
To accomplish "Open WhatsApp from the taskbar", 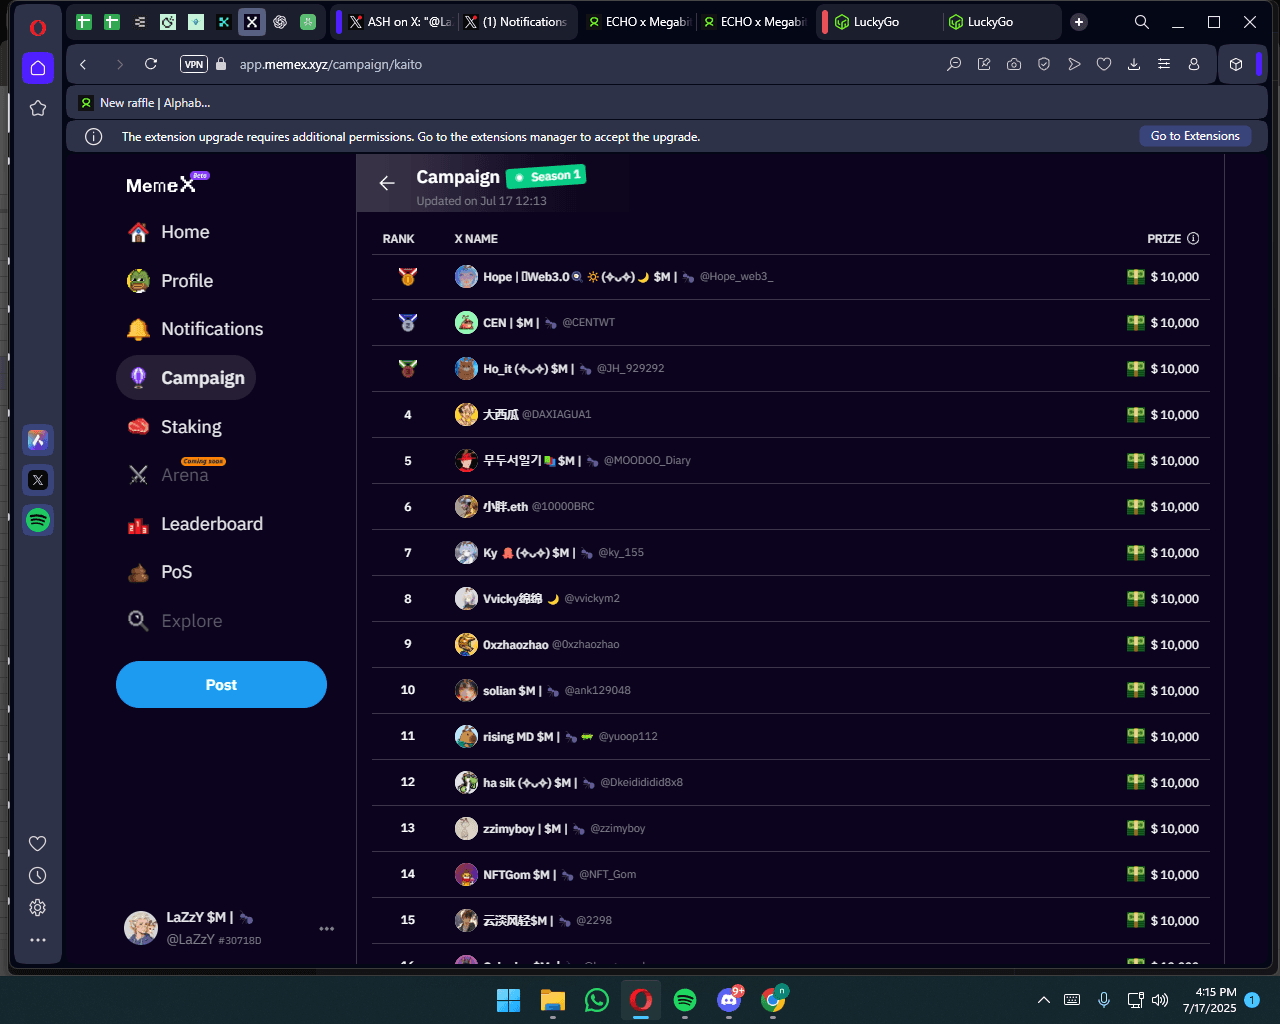I will 597,1000.
